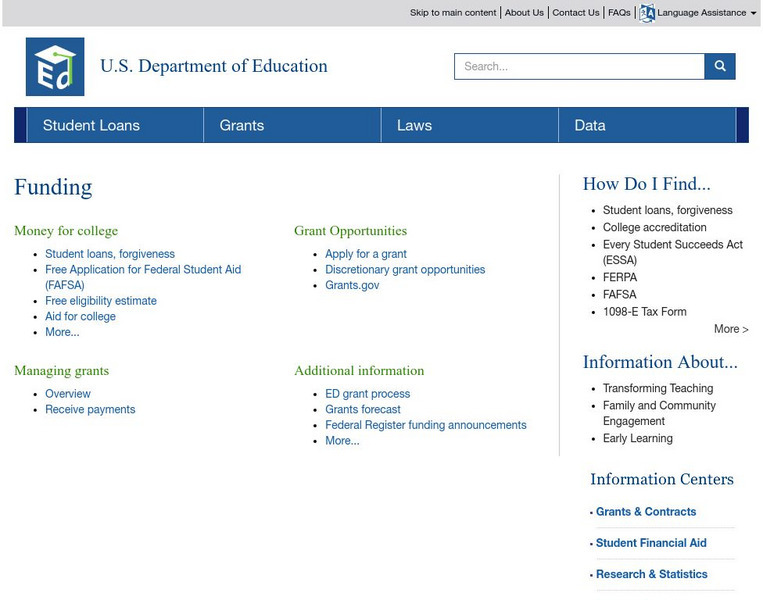Open the Contact Us link
The image size is (763, 600).
[x=576, y=13]
